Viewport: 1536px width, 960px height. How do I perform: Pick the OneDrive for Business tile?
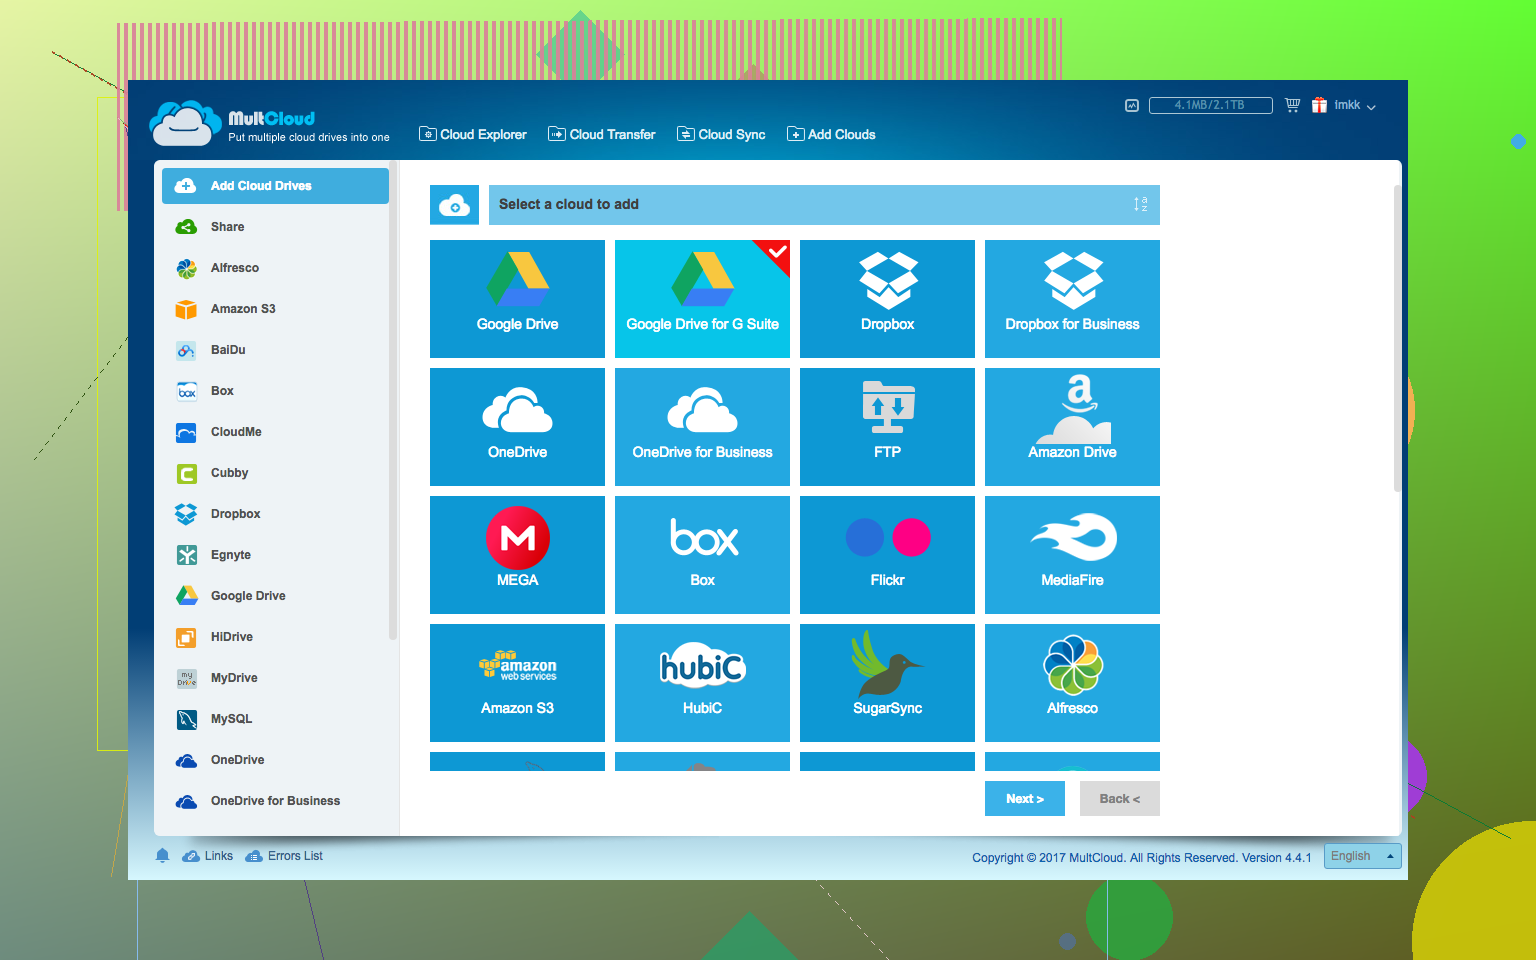click(702, 426)
